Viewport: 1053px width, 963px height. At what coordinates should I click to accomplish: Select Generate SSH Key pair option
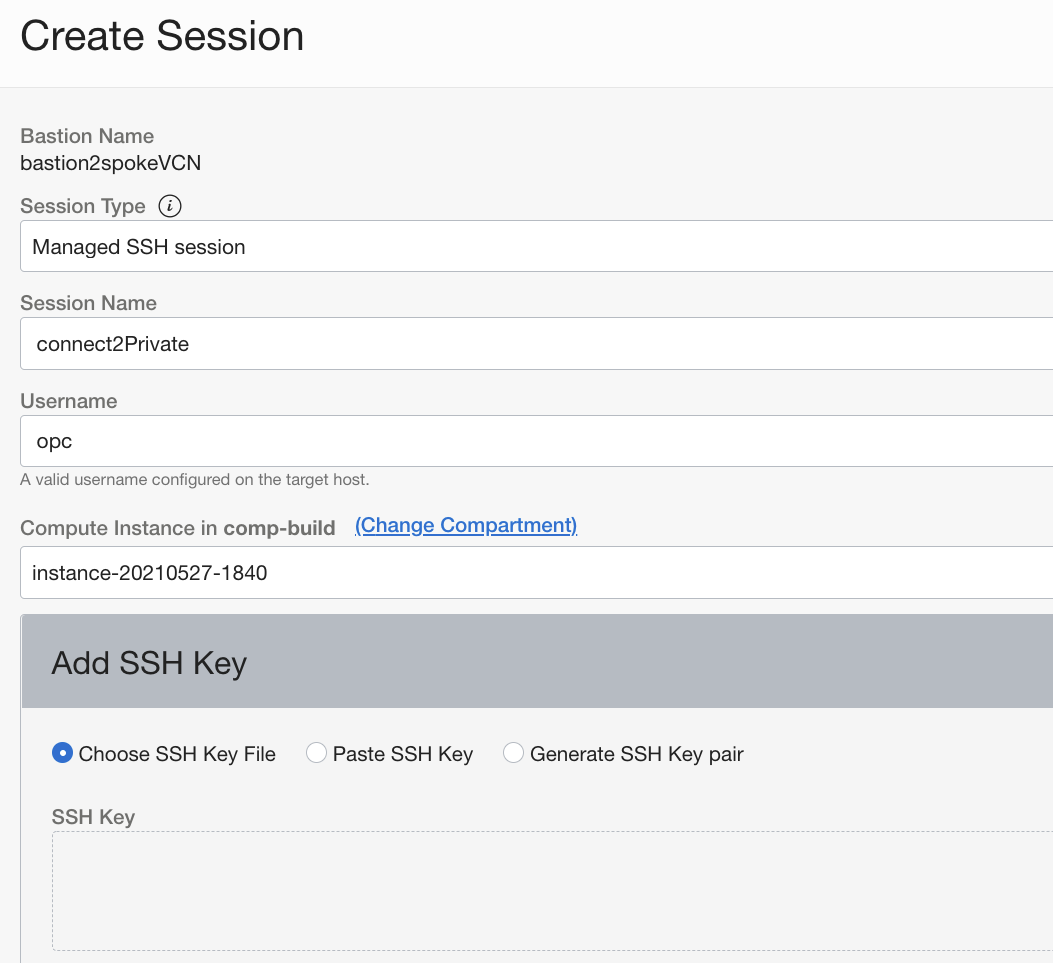coord(513,753)
